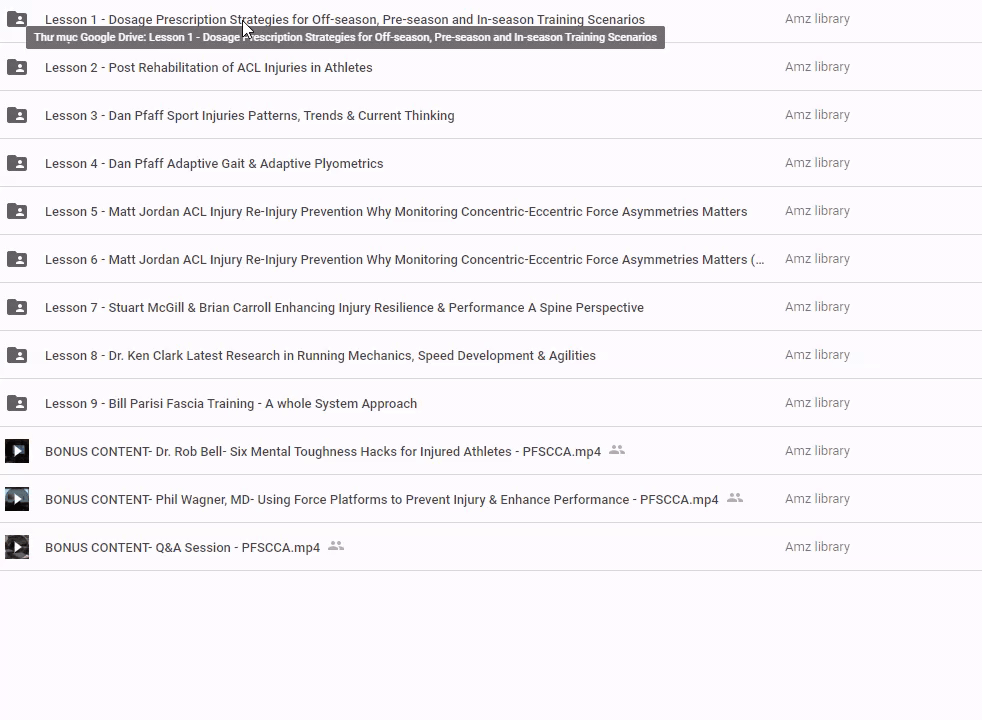Click the shared-people icon beside Q&A Session file
Screen dimensions: 982x720
coord(336,546)
